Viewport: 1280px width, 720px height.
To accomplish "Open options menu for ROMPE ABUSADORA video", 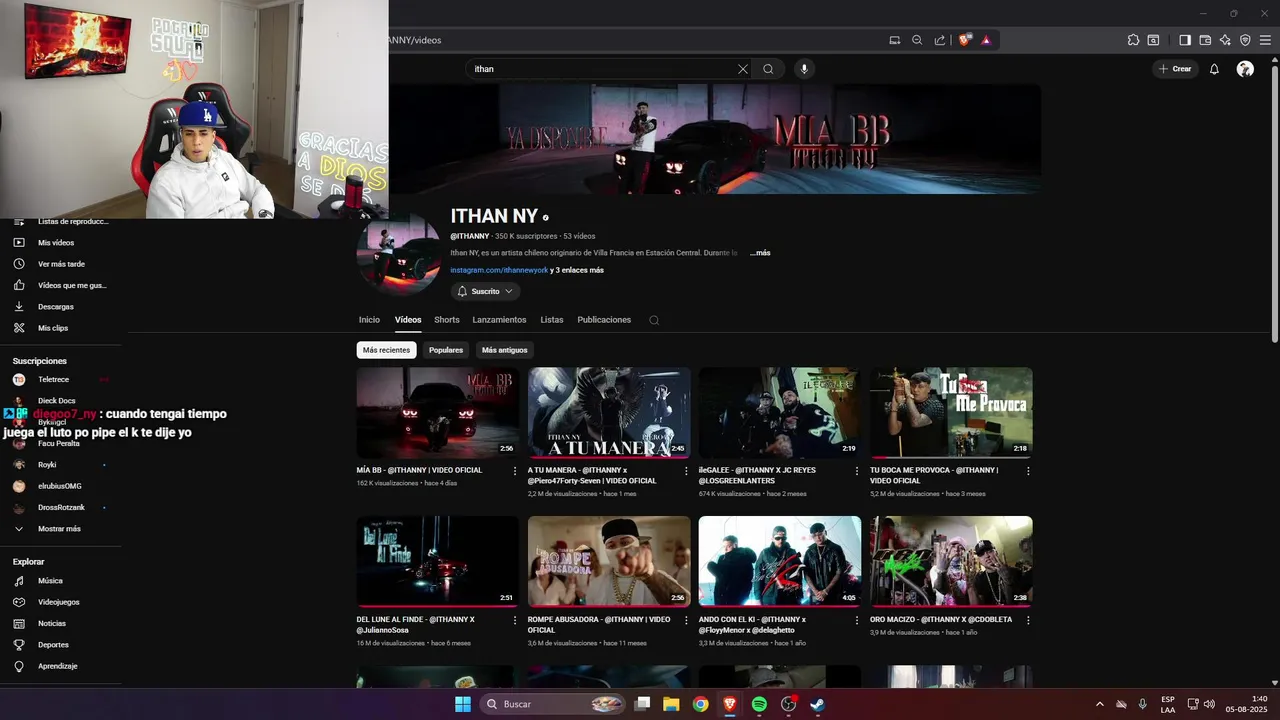I will pos(686,620).
